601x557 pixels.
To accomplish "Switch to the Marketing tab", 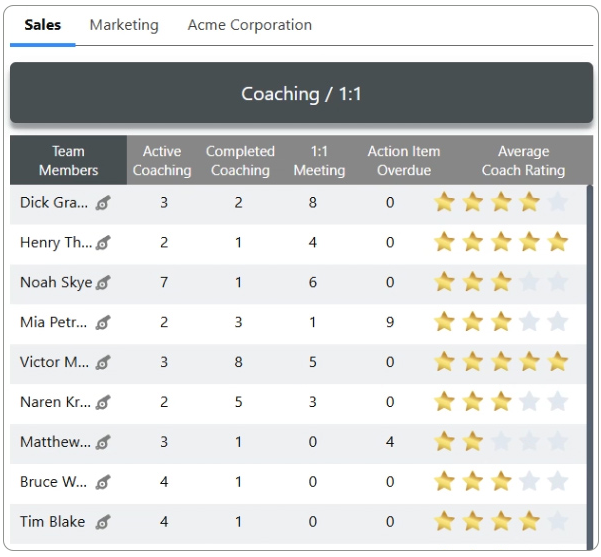I will (124, 25).
